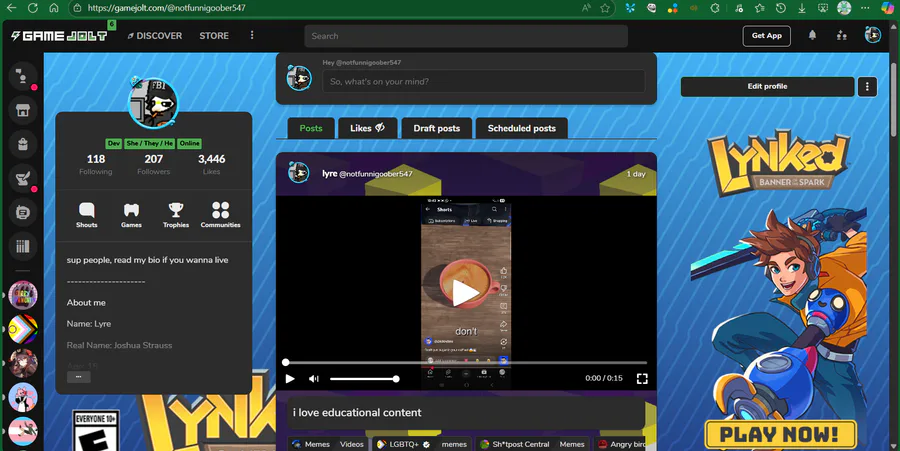Click the 3,446 Likes count

pyautogui.click(x=211, y=164)
